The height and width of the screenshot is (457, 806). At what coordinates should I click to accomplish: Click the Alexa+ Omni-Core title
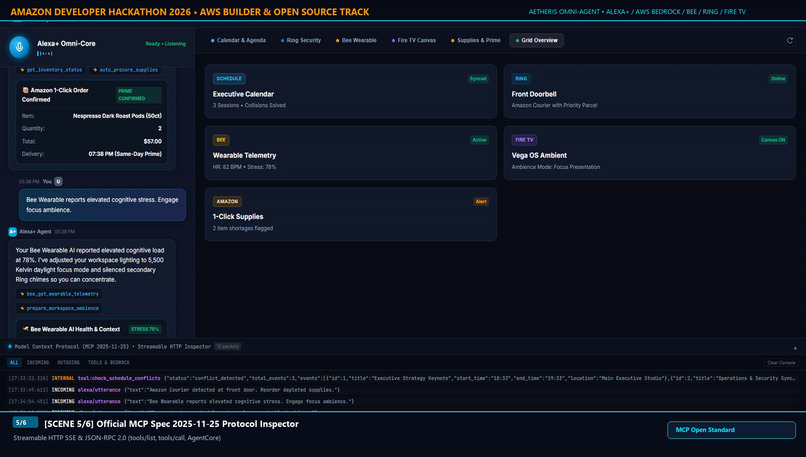pyautogui.click(x=66, y=44)
